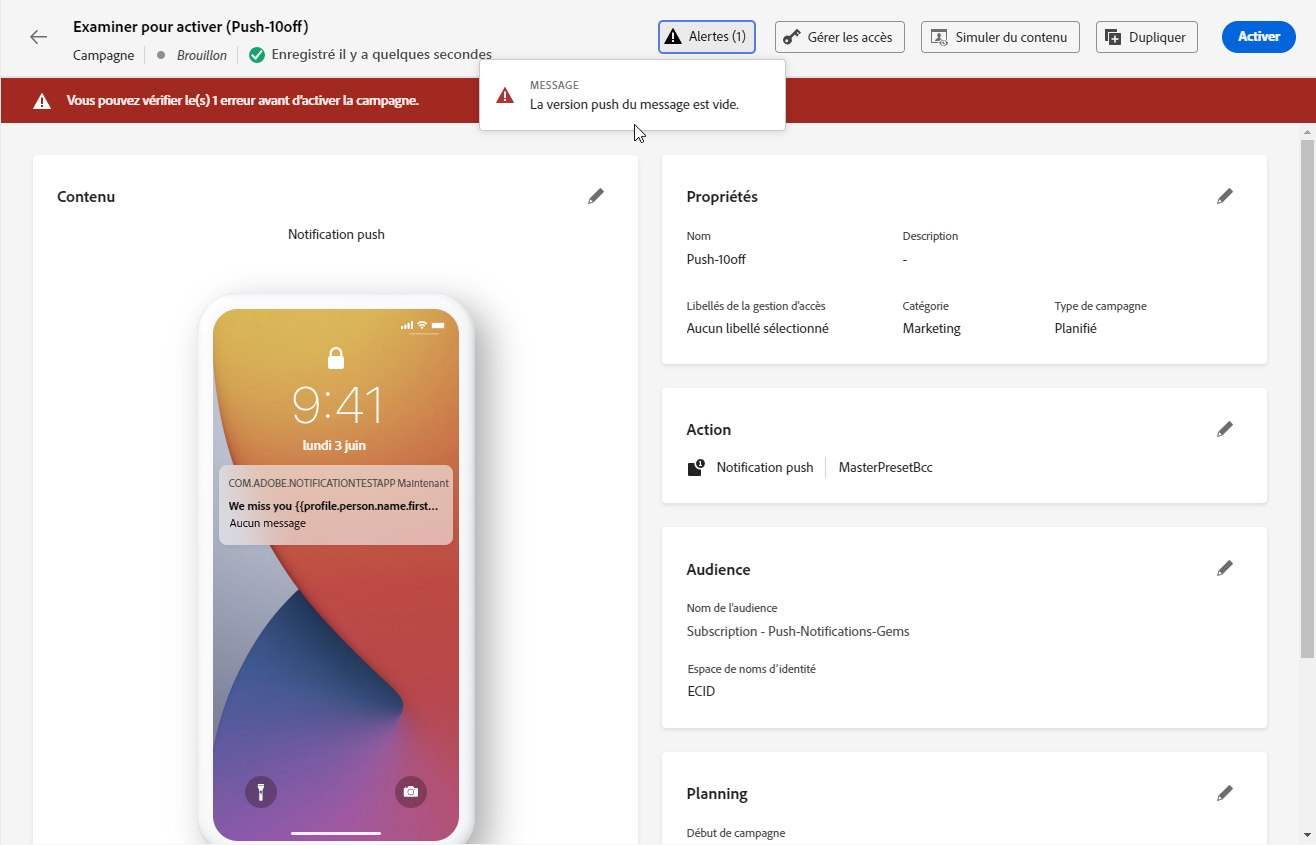
Task: Click the Notification push heading above preview
Action: pyautogui.click(x=336, y=234)
